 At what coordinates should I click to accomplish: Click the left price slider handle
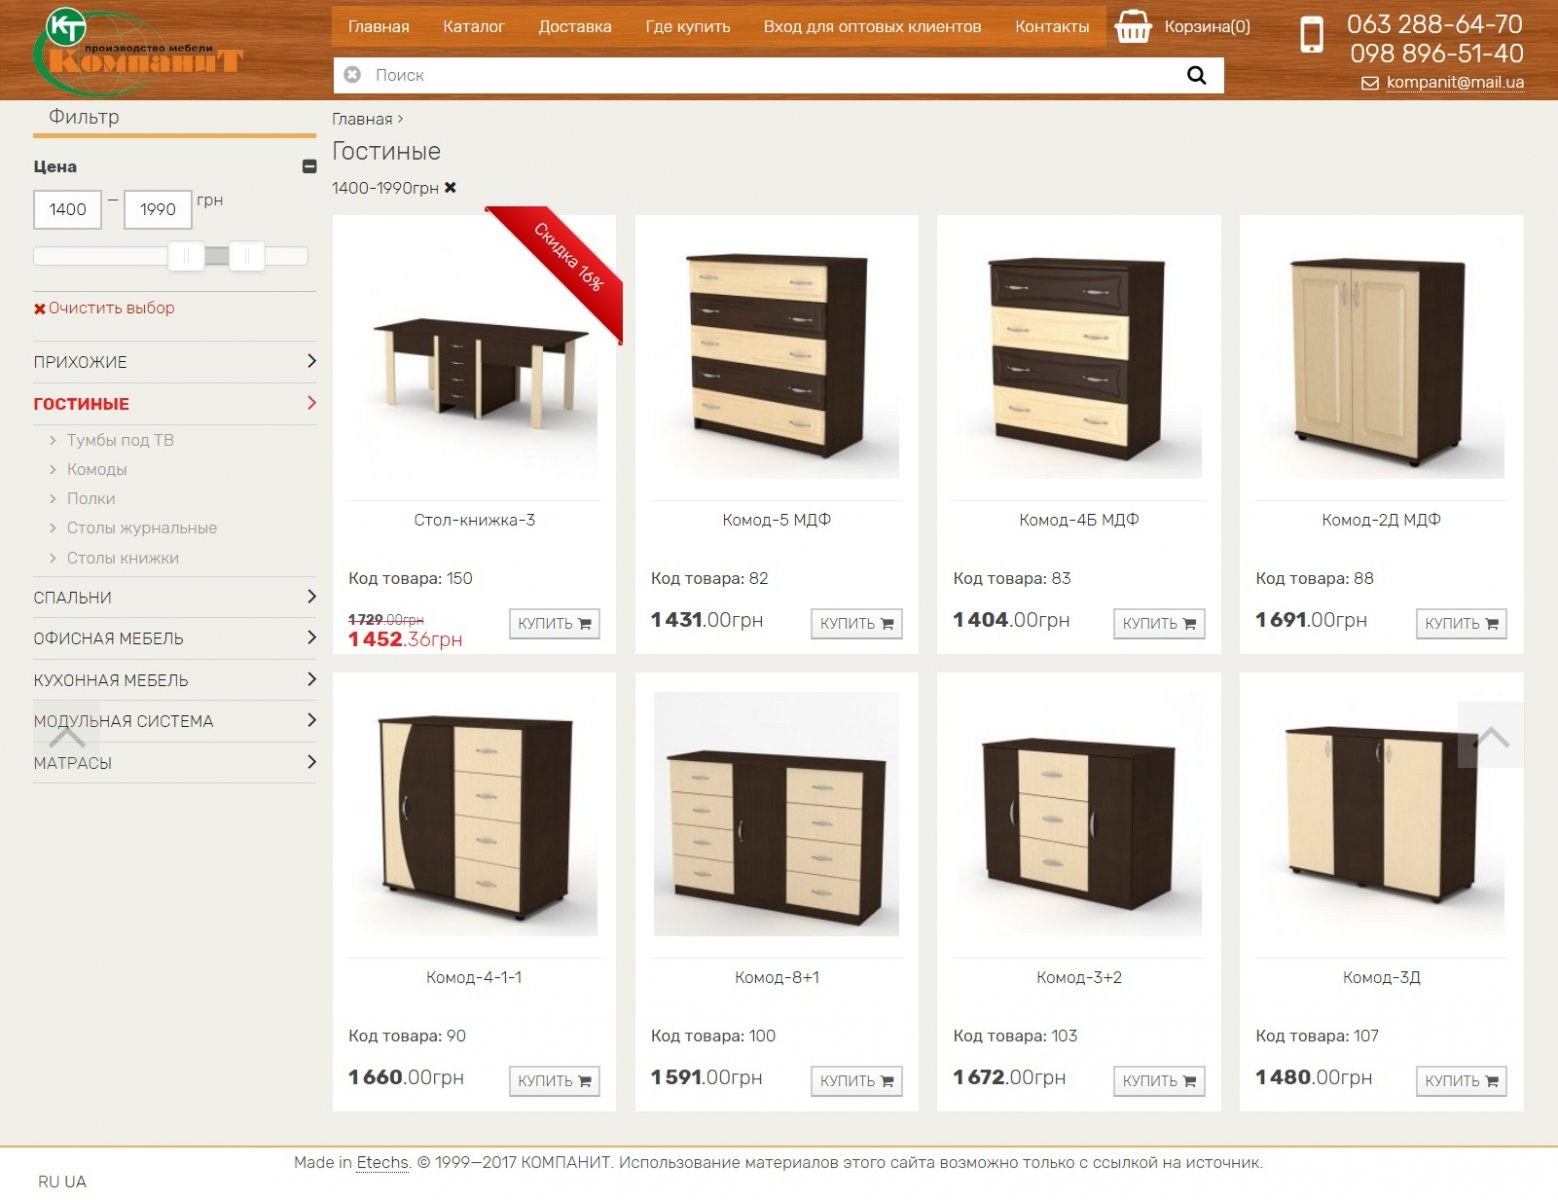(x=186, y=256)
